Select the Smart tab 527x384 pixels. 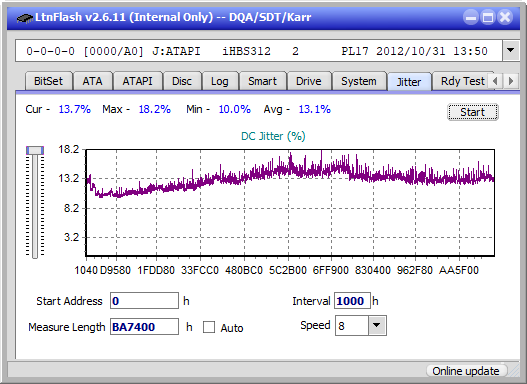tap(262, 81)
